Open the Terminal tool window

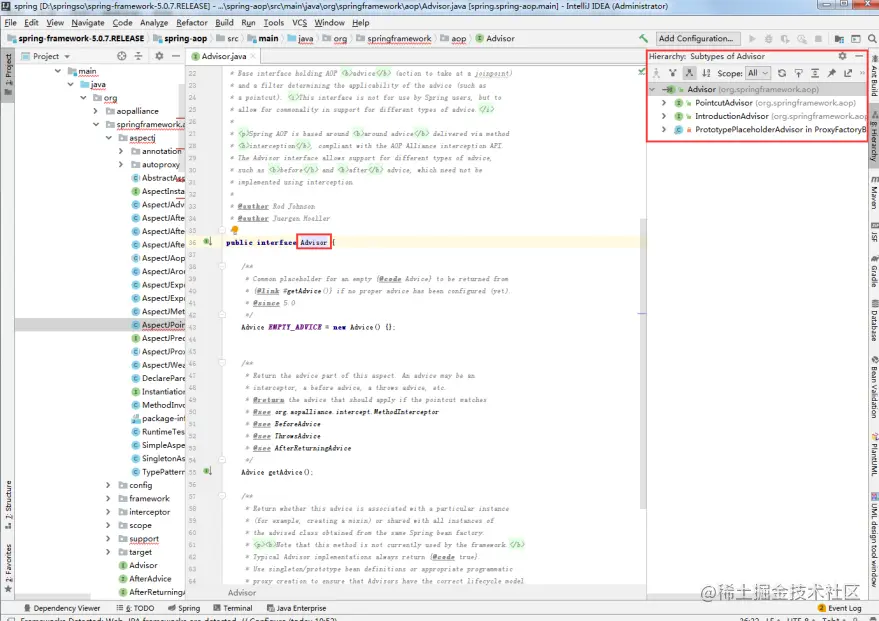[x=233, y=608]
